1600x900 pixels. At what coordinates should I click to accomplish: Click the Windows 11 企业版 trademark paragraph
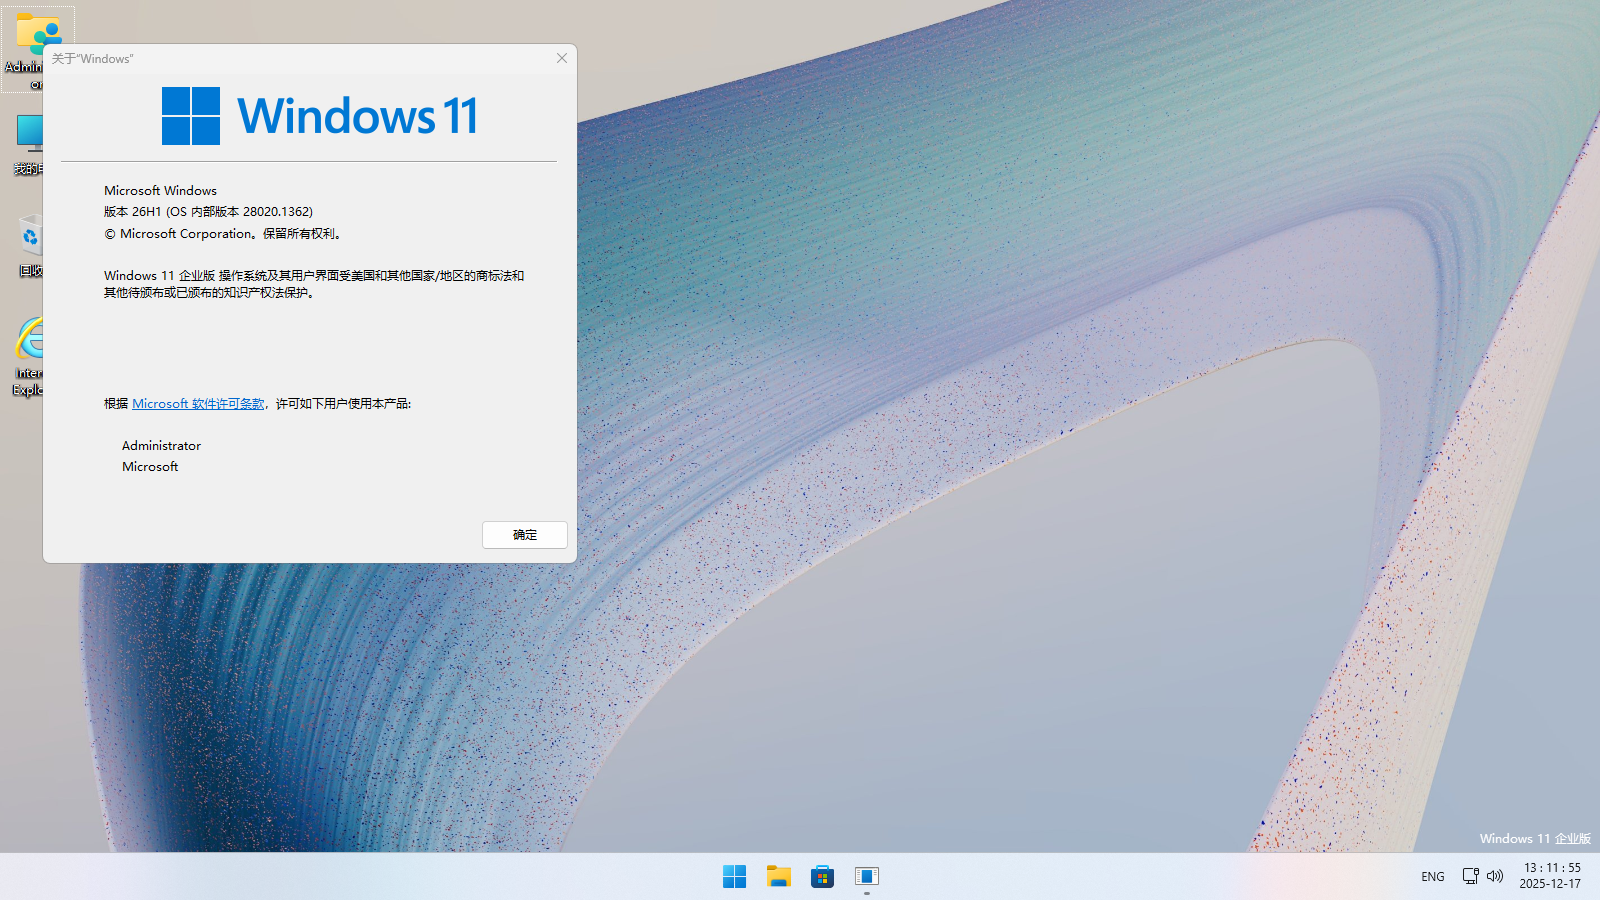pyautogui.click(x=314, y=284)
